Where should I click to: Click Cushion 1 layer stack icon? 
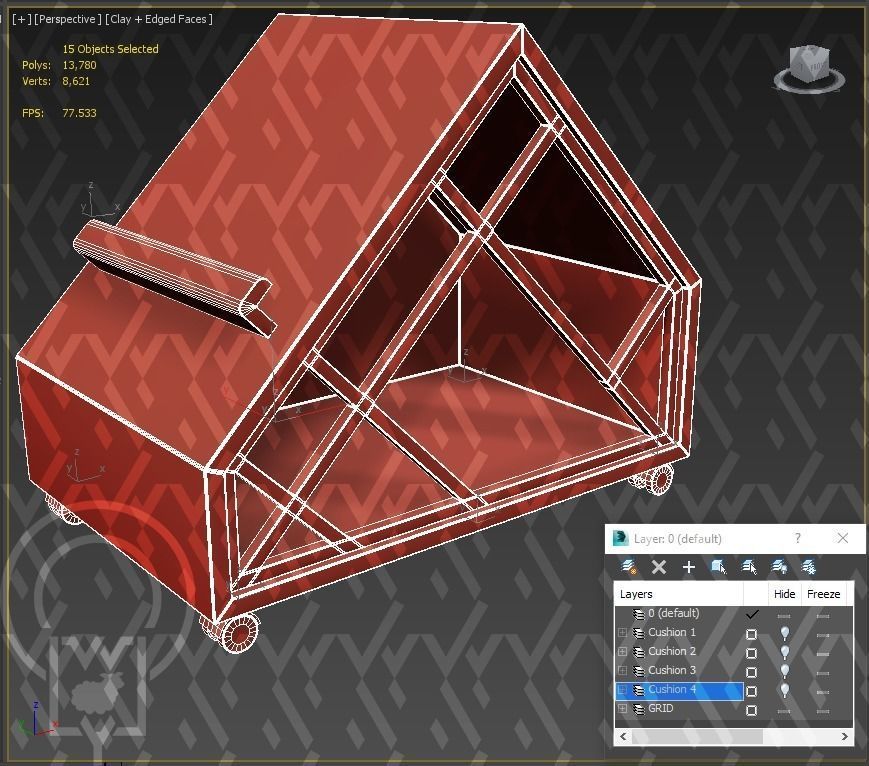pyautogui.click(x=638, y=632)
